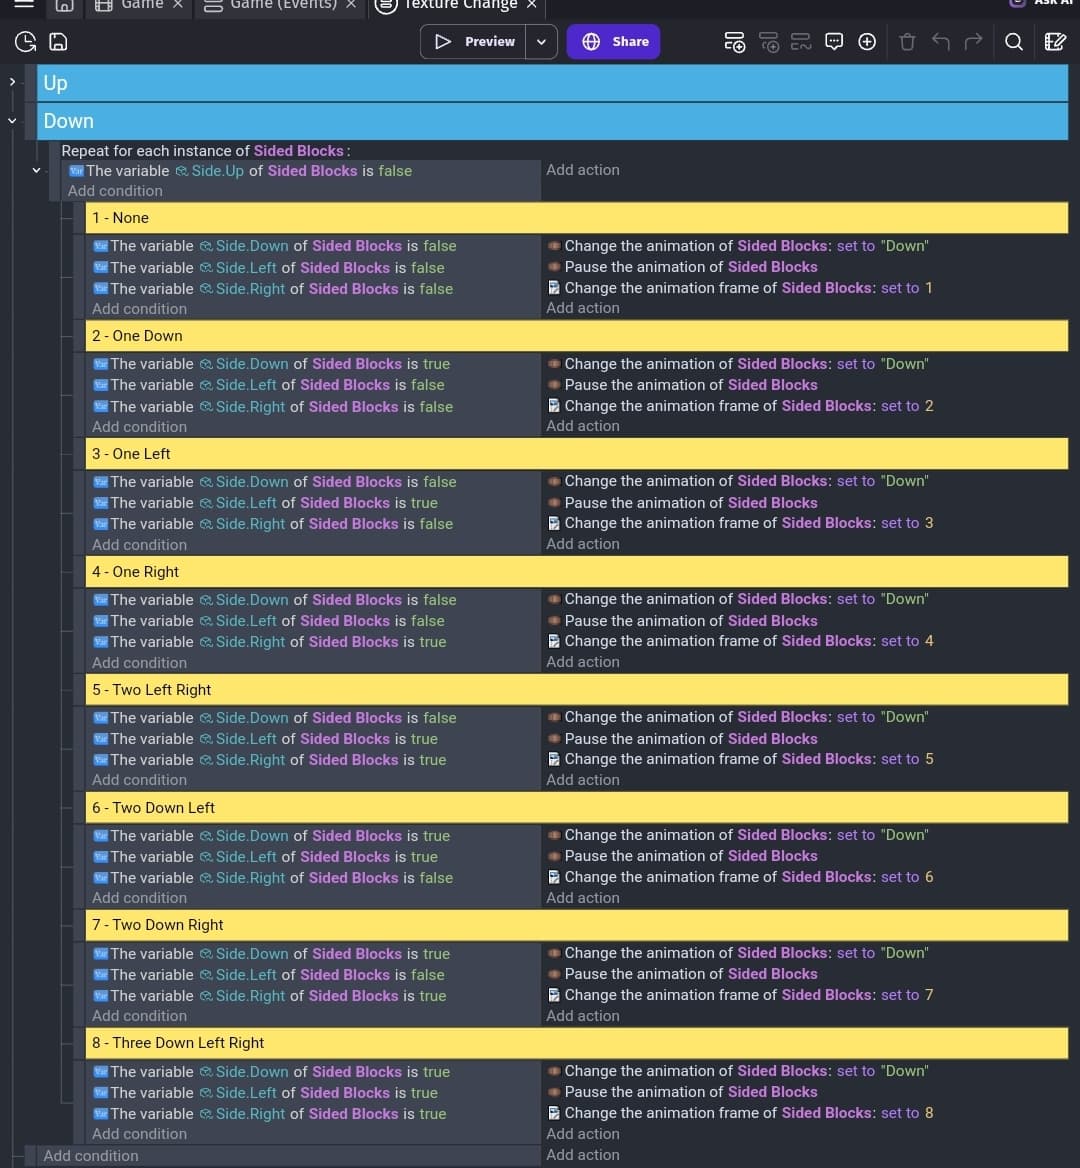Image resolution: width=1080 pixels, height=1168 pixels.
Task: Select the '8 - Three Down Left Right' comment bar
Action: point(576,1043)
